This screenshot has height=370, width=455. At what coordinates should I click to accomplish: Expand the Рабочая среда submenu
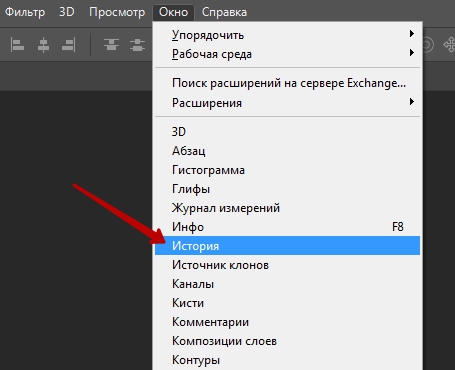(287, 54)
